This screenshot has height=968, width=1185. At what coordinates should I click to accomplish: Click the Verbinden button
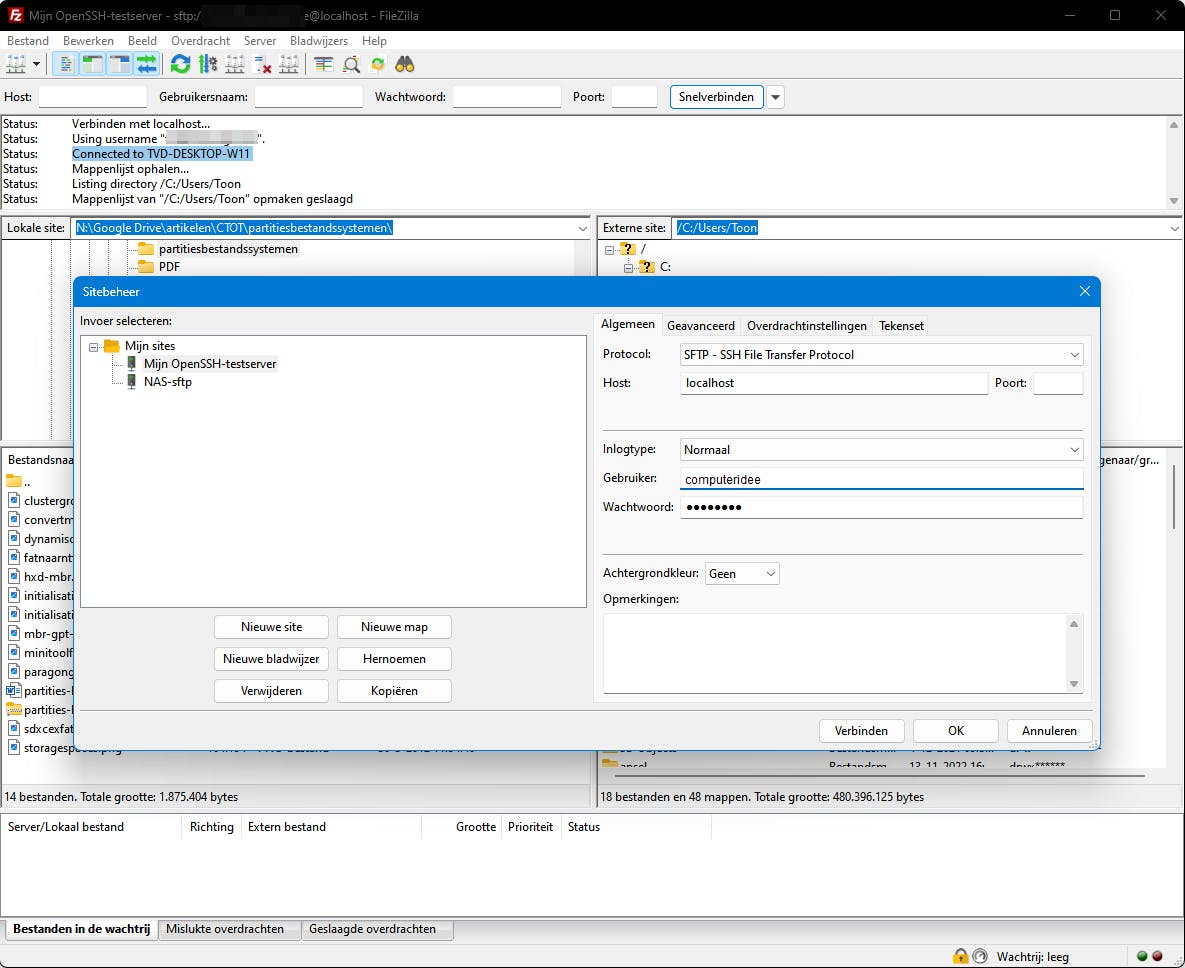point(861,731)
